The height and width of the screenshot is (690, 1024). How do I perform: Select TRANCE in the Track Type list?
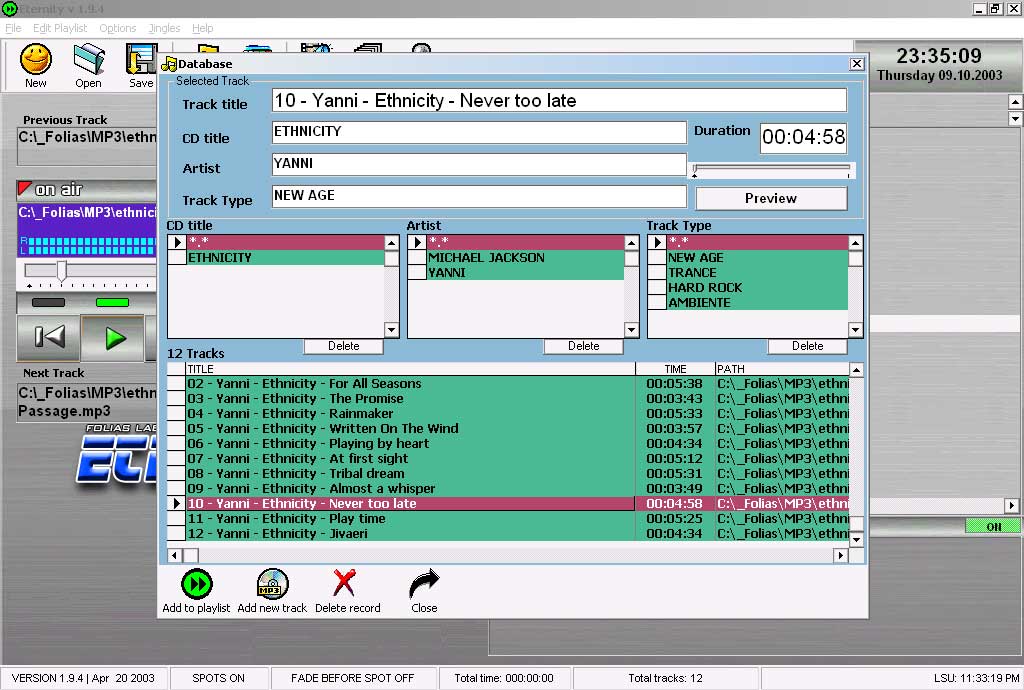tap(757, 273)
